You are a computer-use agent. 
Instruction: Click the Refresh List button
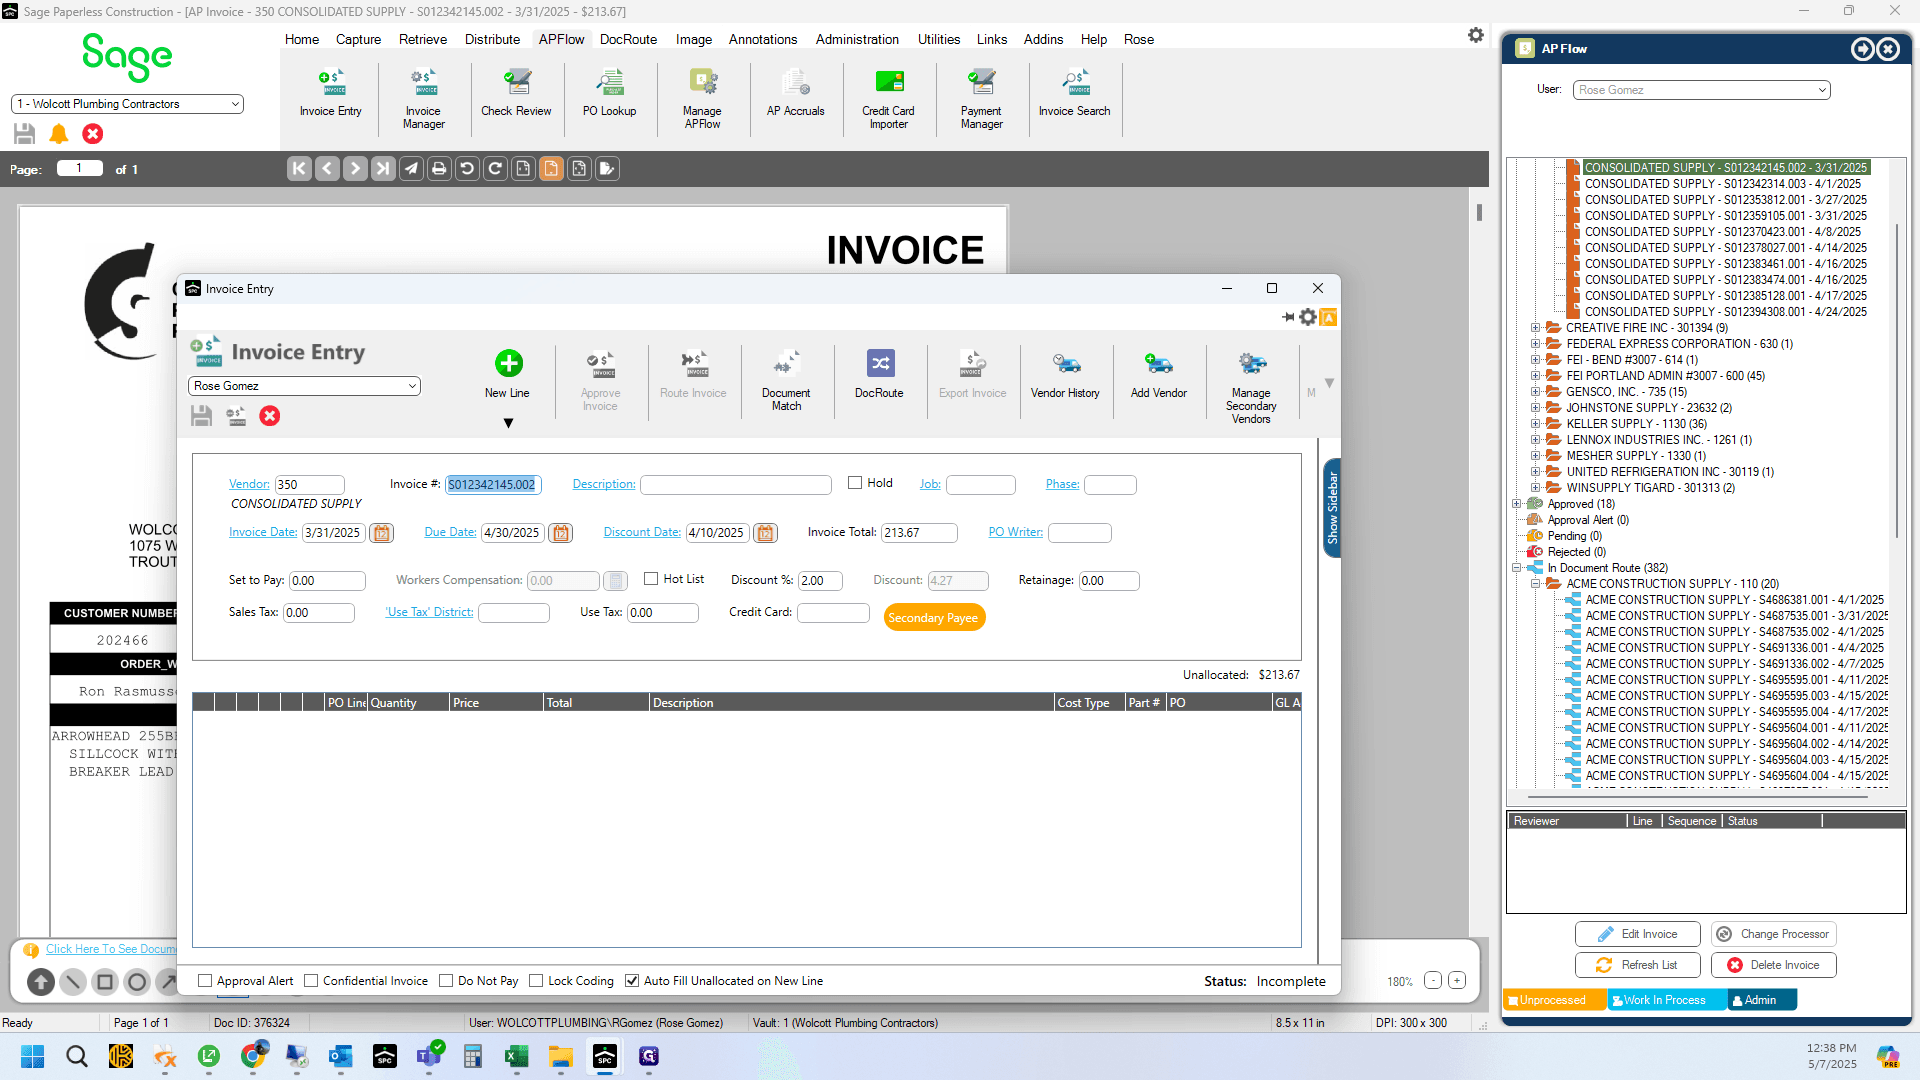point(1638,965)
